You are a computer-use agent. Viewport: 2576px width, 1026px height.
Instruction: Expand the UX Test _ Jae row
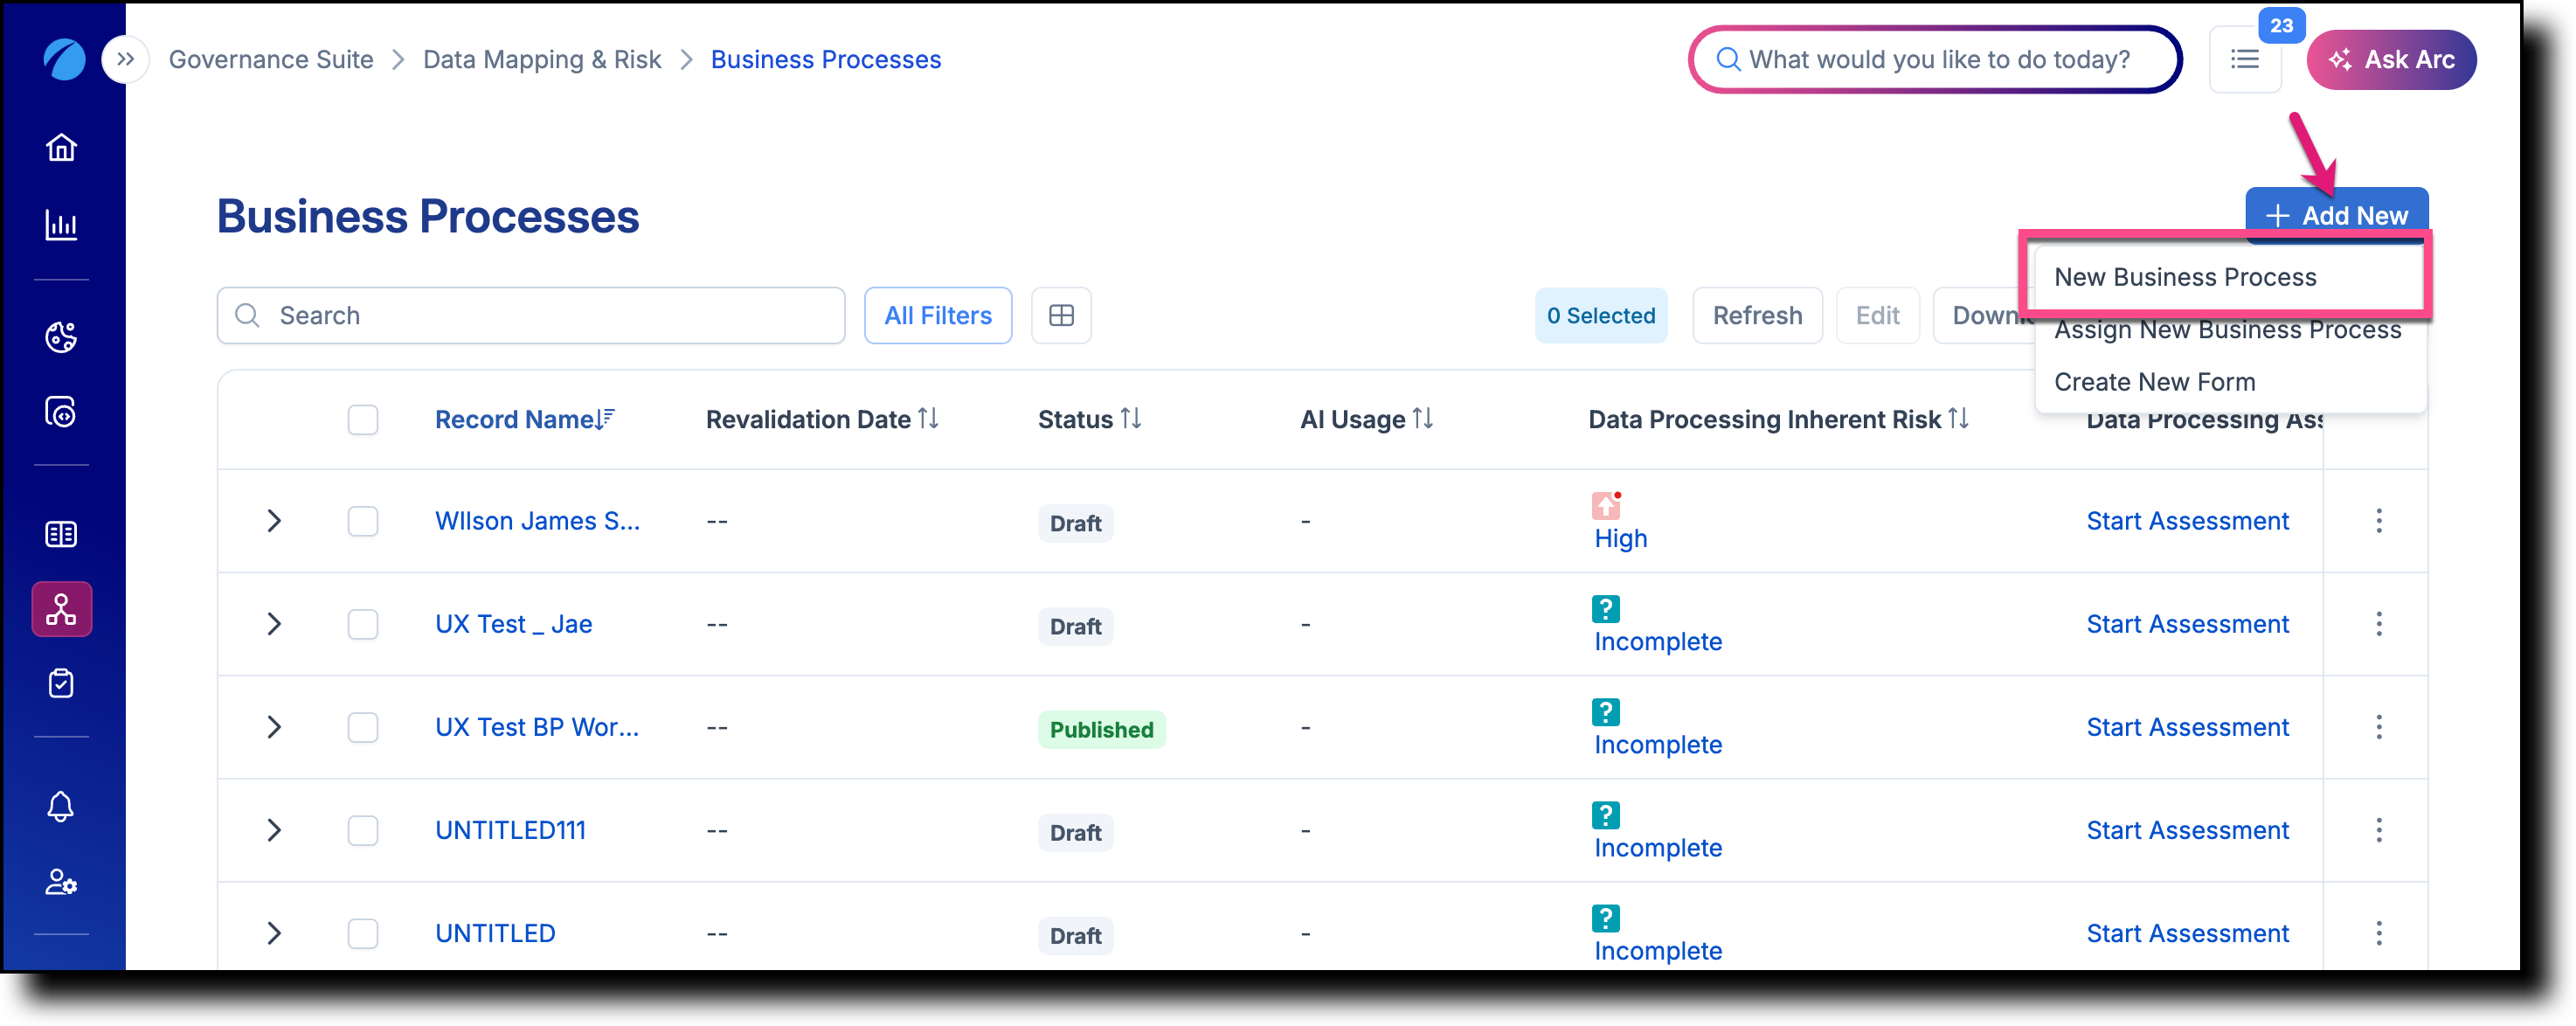[274, 624]
